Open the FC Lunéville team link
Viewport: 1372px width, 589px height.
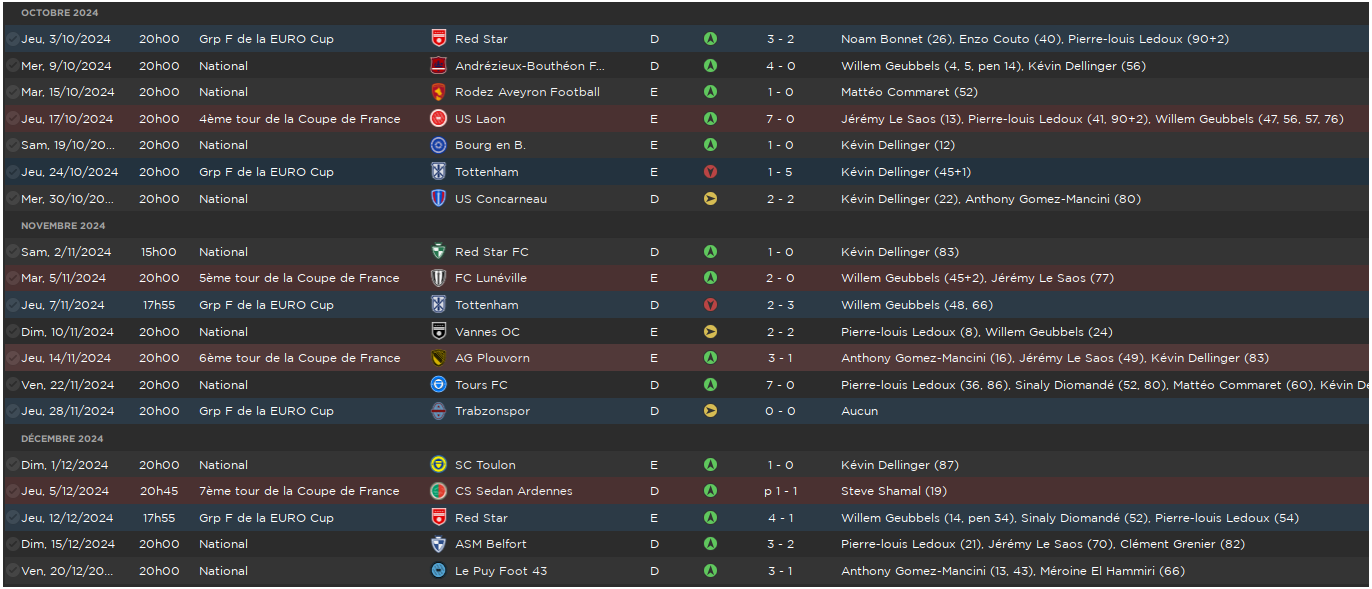pos(491,278)
